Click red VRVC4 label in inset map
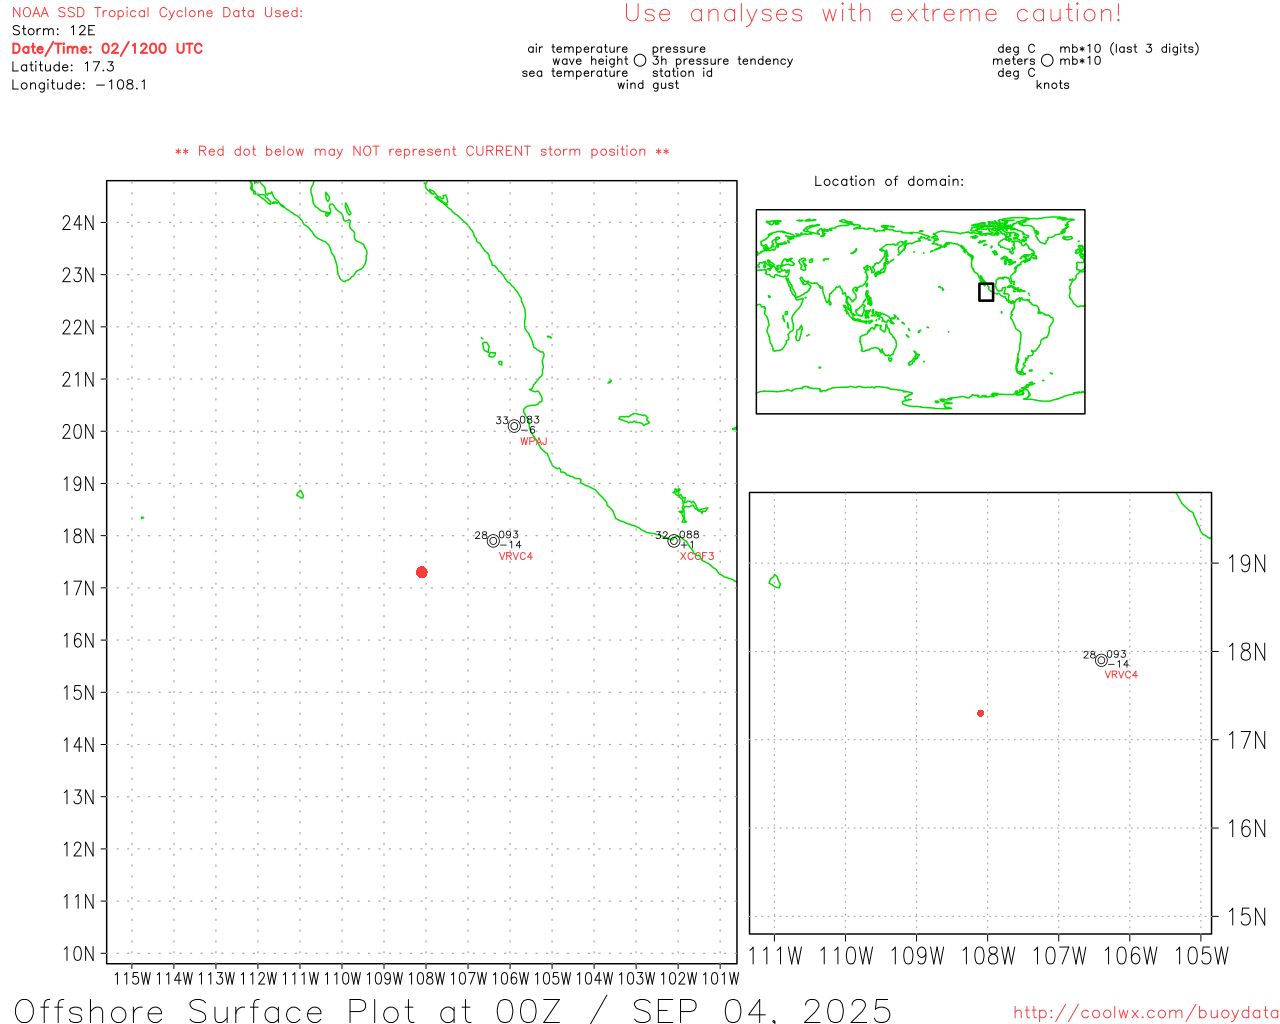1280x1024 pixels. (x=1121, y=675)
